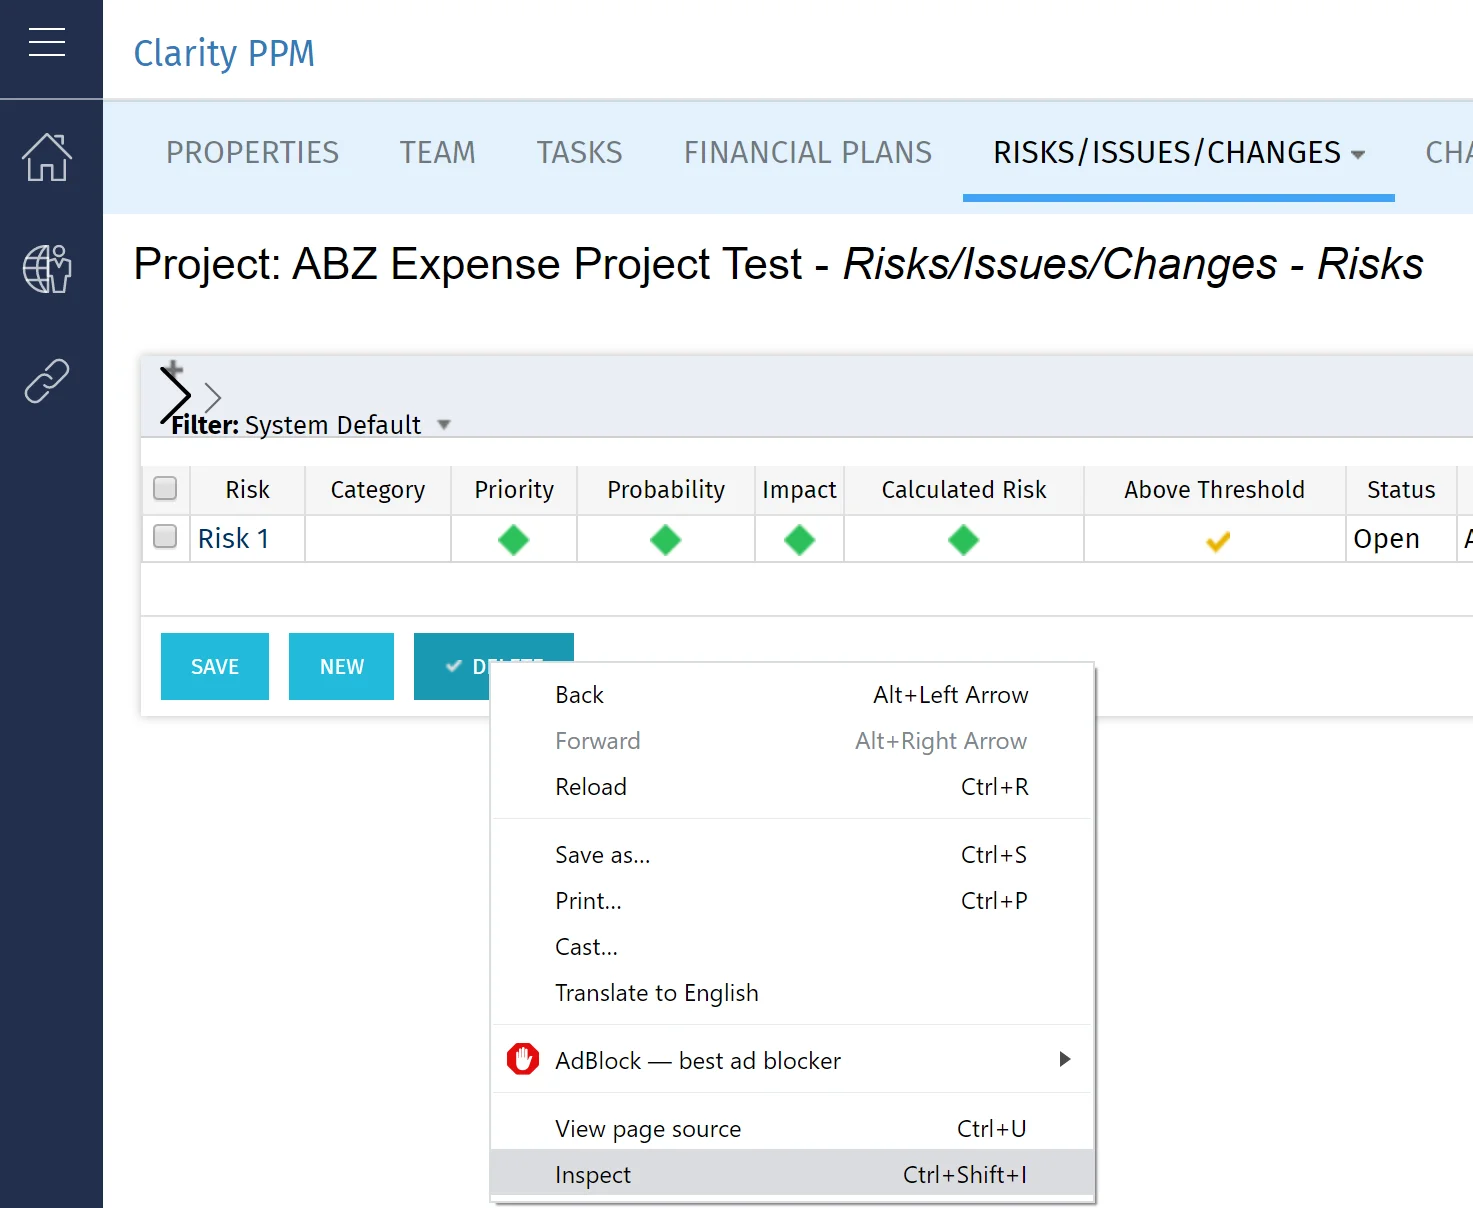Click the Probability green diamond for Risk 1
The width and height of the screenshot is (1473, 1208).
(665, 540)
